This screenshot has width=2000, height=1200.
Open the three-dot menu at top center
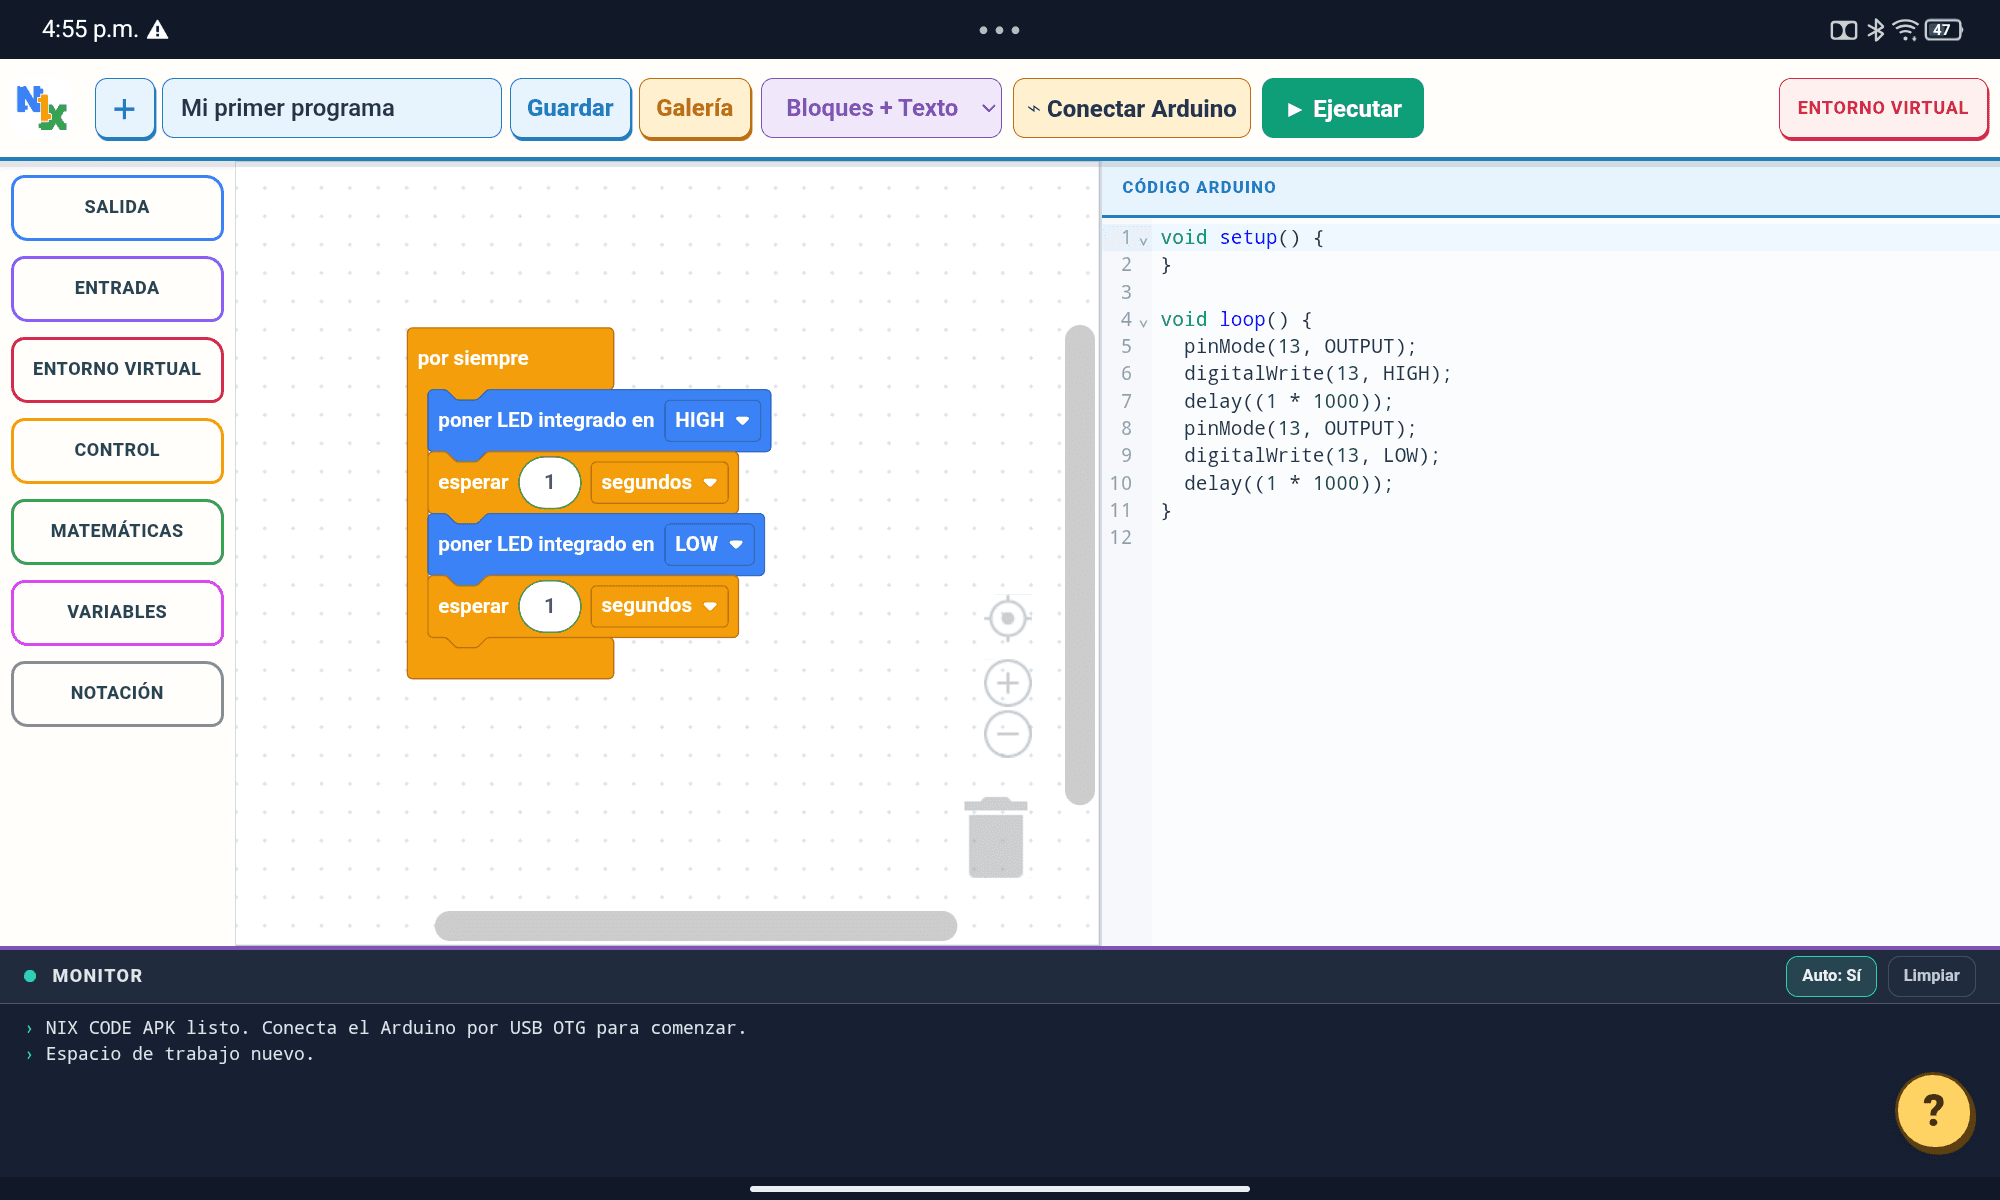1000,30
